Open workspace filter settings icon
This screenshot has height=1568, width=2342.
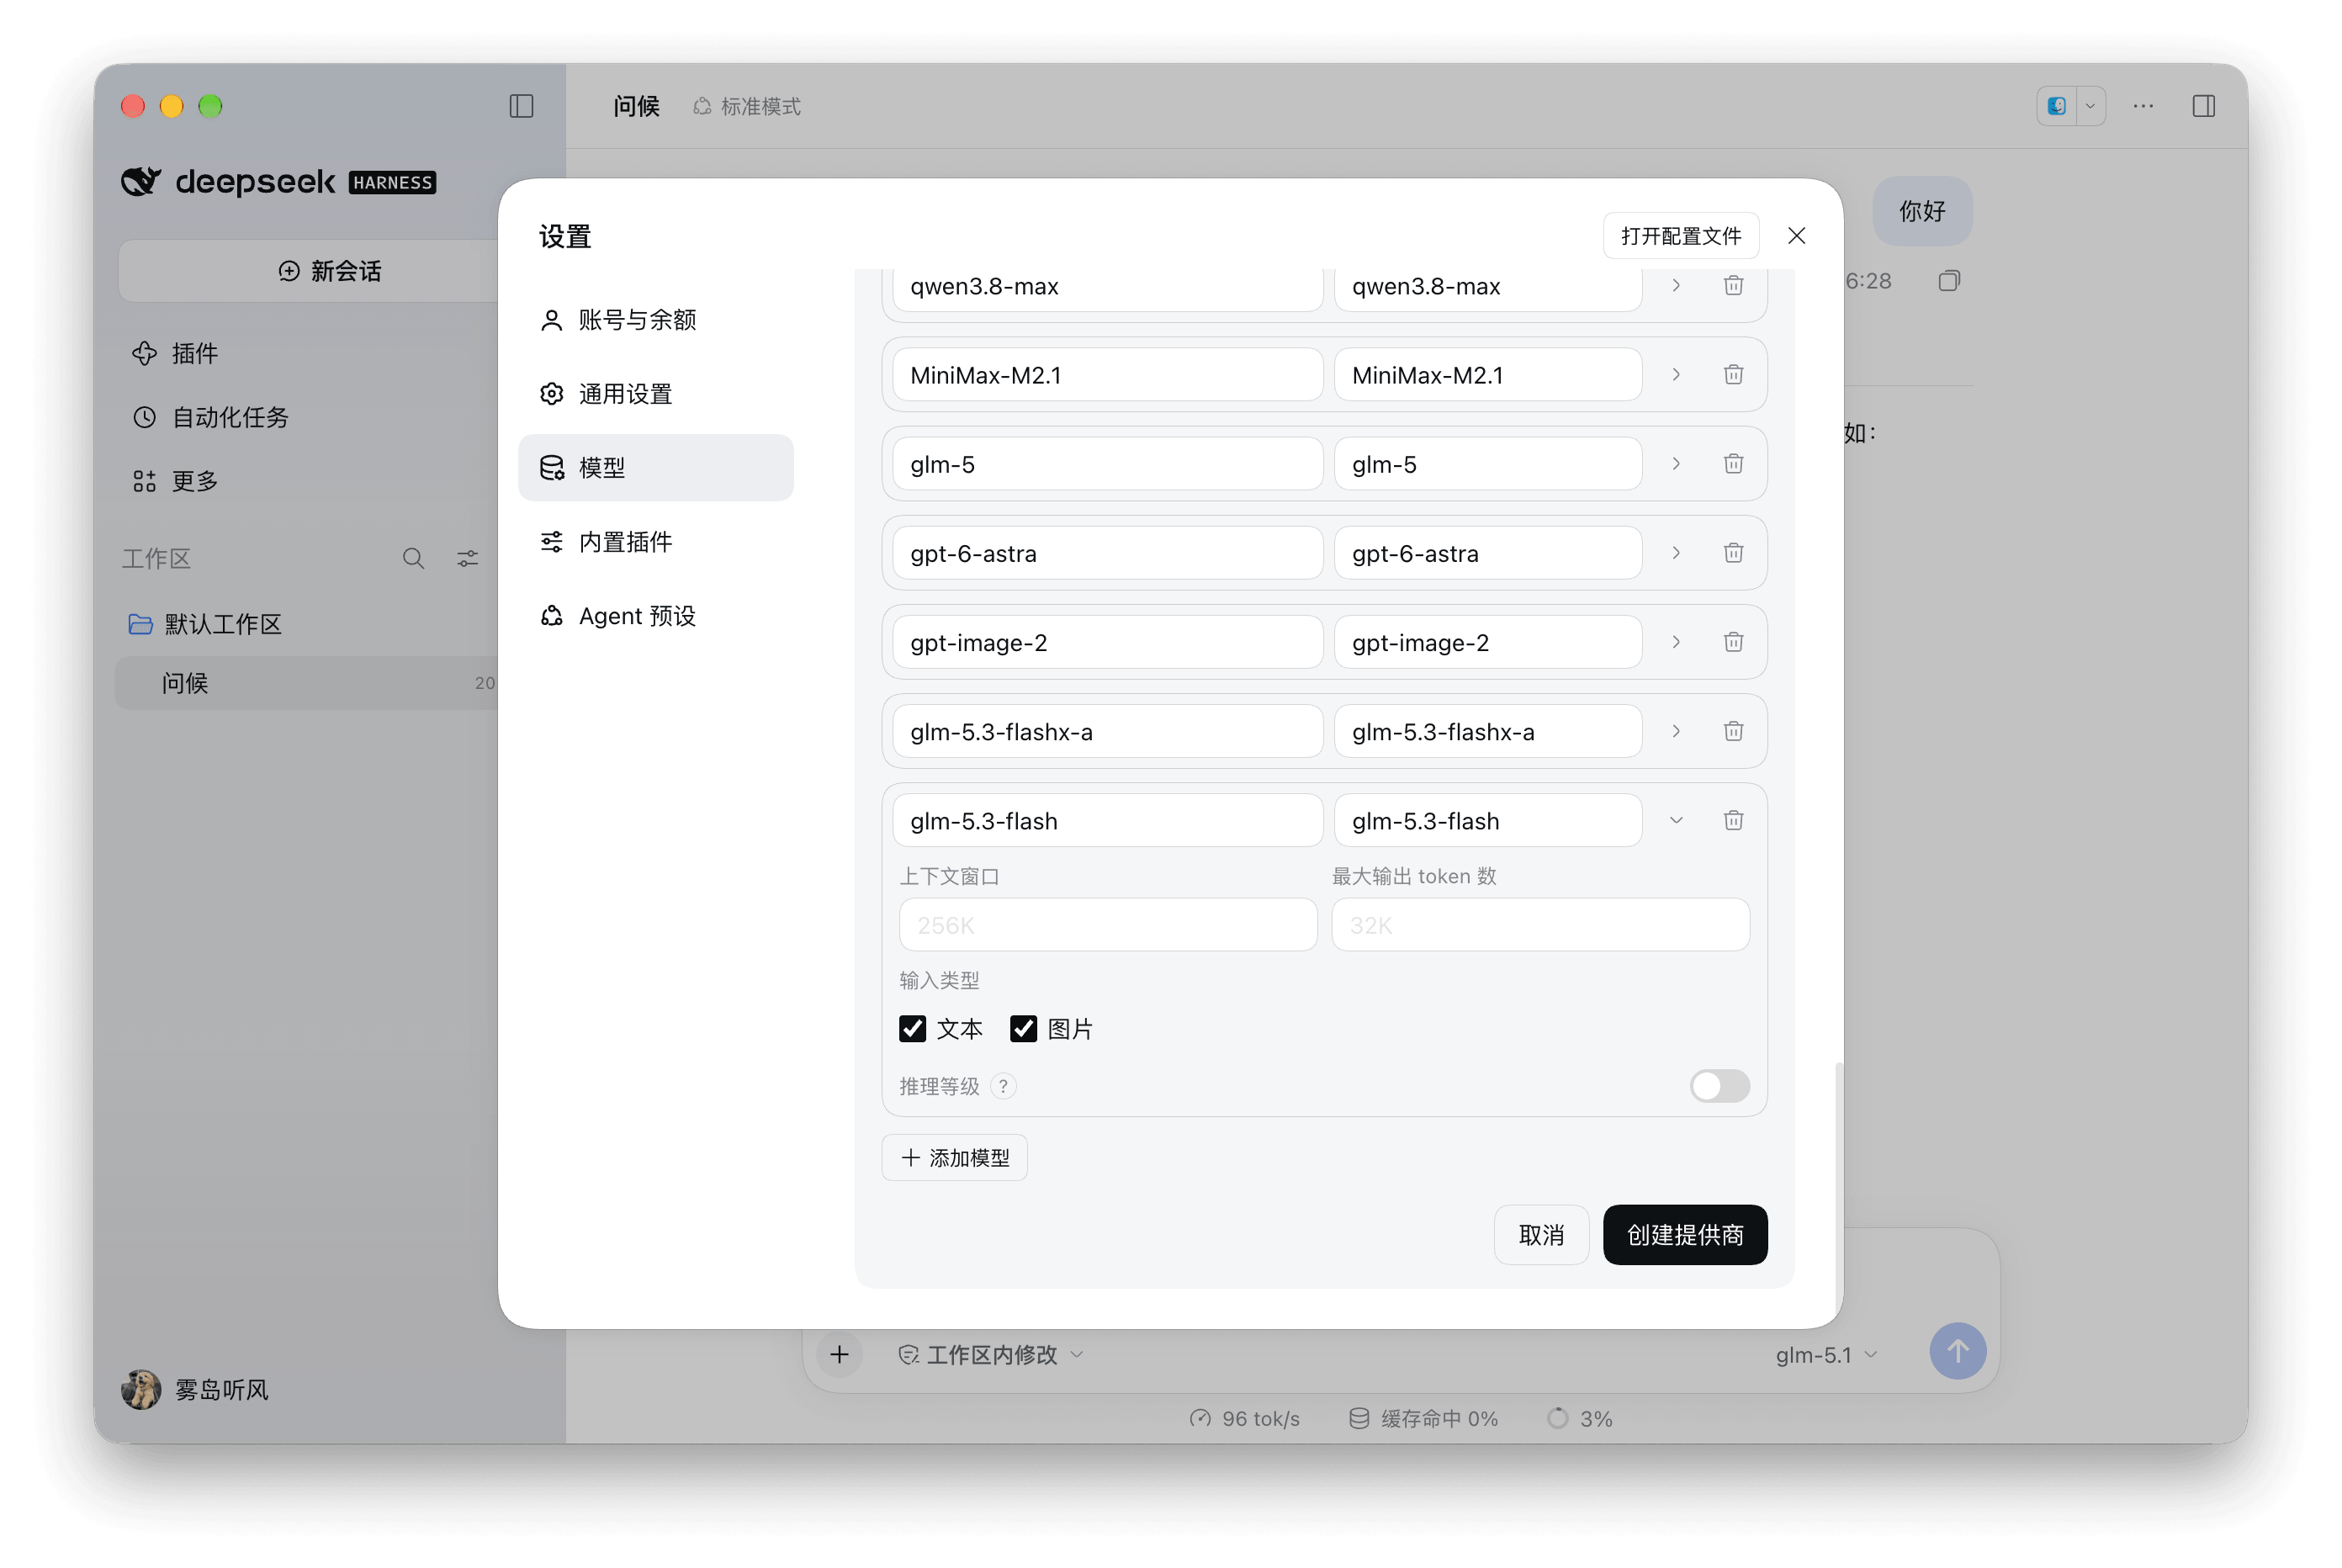(467, 558)
